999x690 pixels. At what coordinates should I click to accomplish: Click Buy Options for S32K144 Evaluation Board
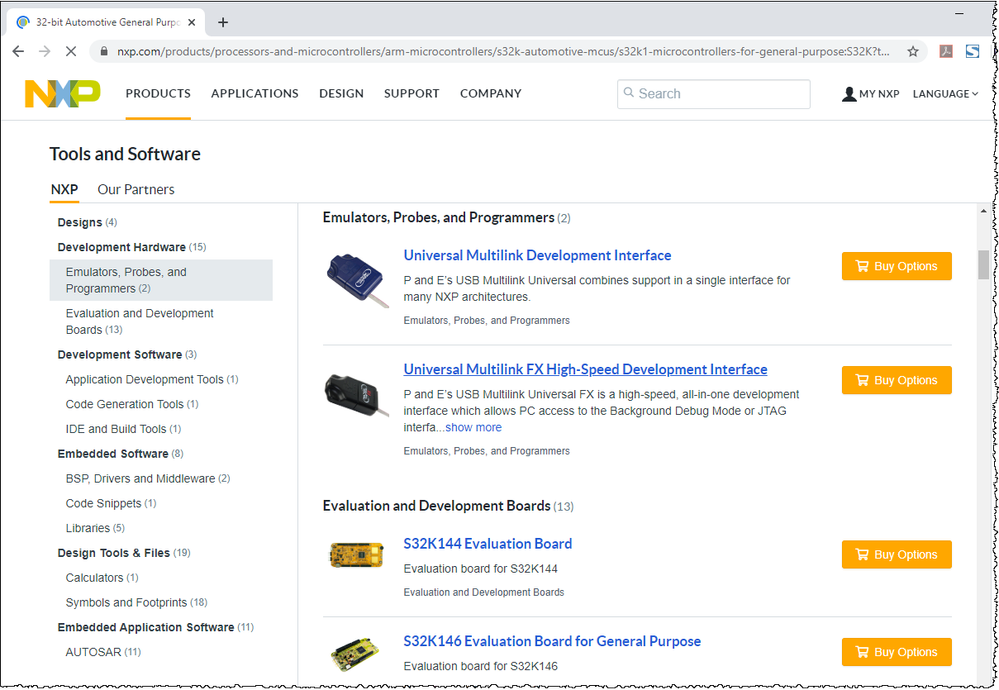click(x=896, y=554)
